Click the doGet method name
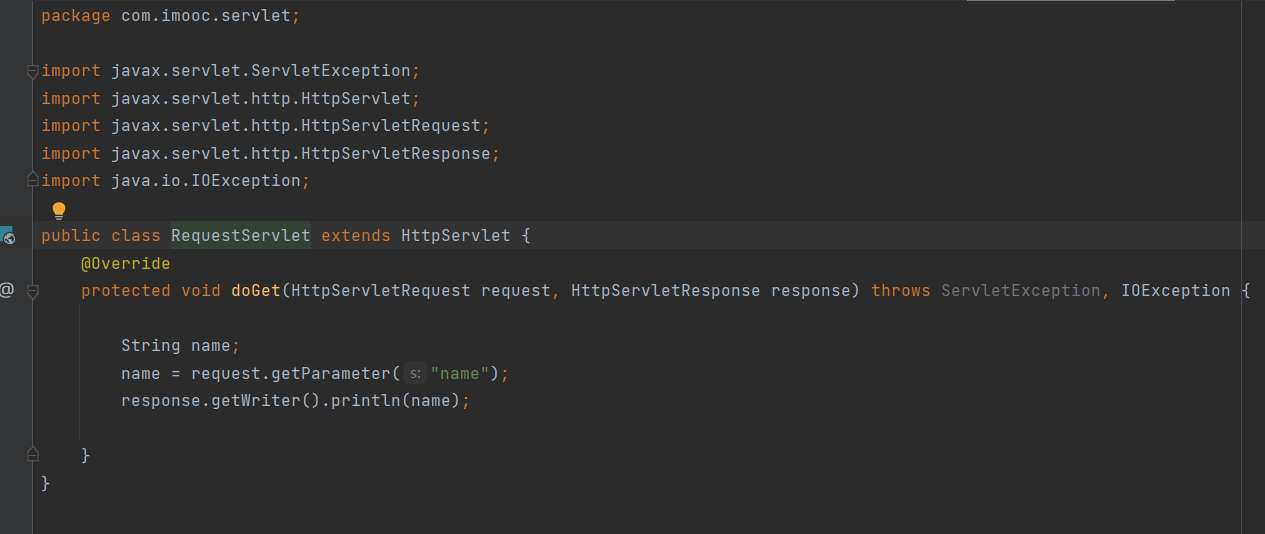 pyautogui.click(x=256, y=291)
